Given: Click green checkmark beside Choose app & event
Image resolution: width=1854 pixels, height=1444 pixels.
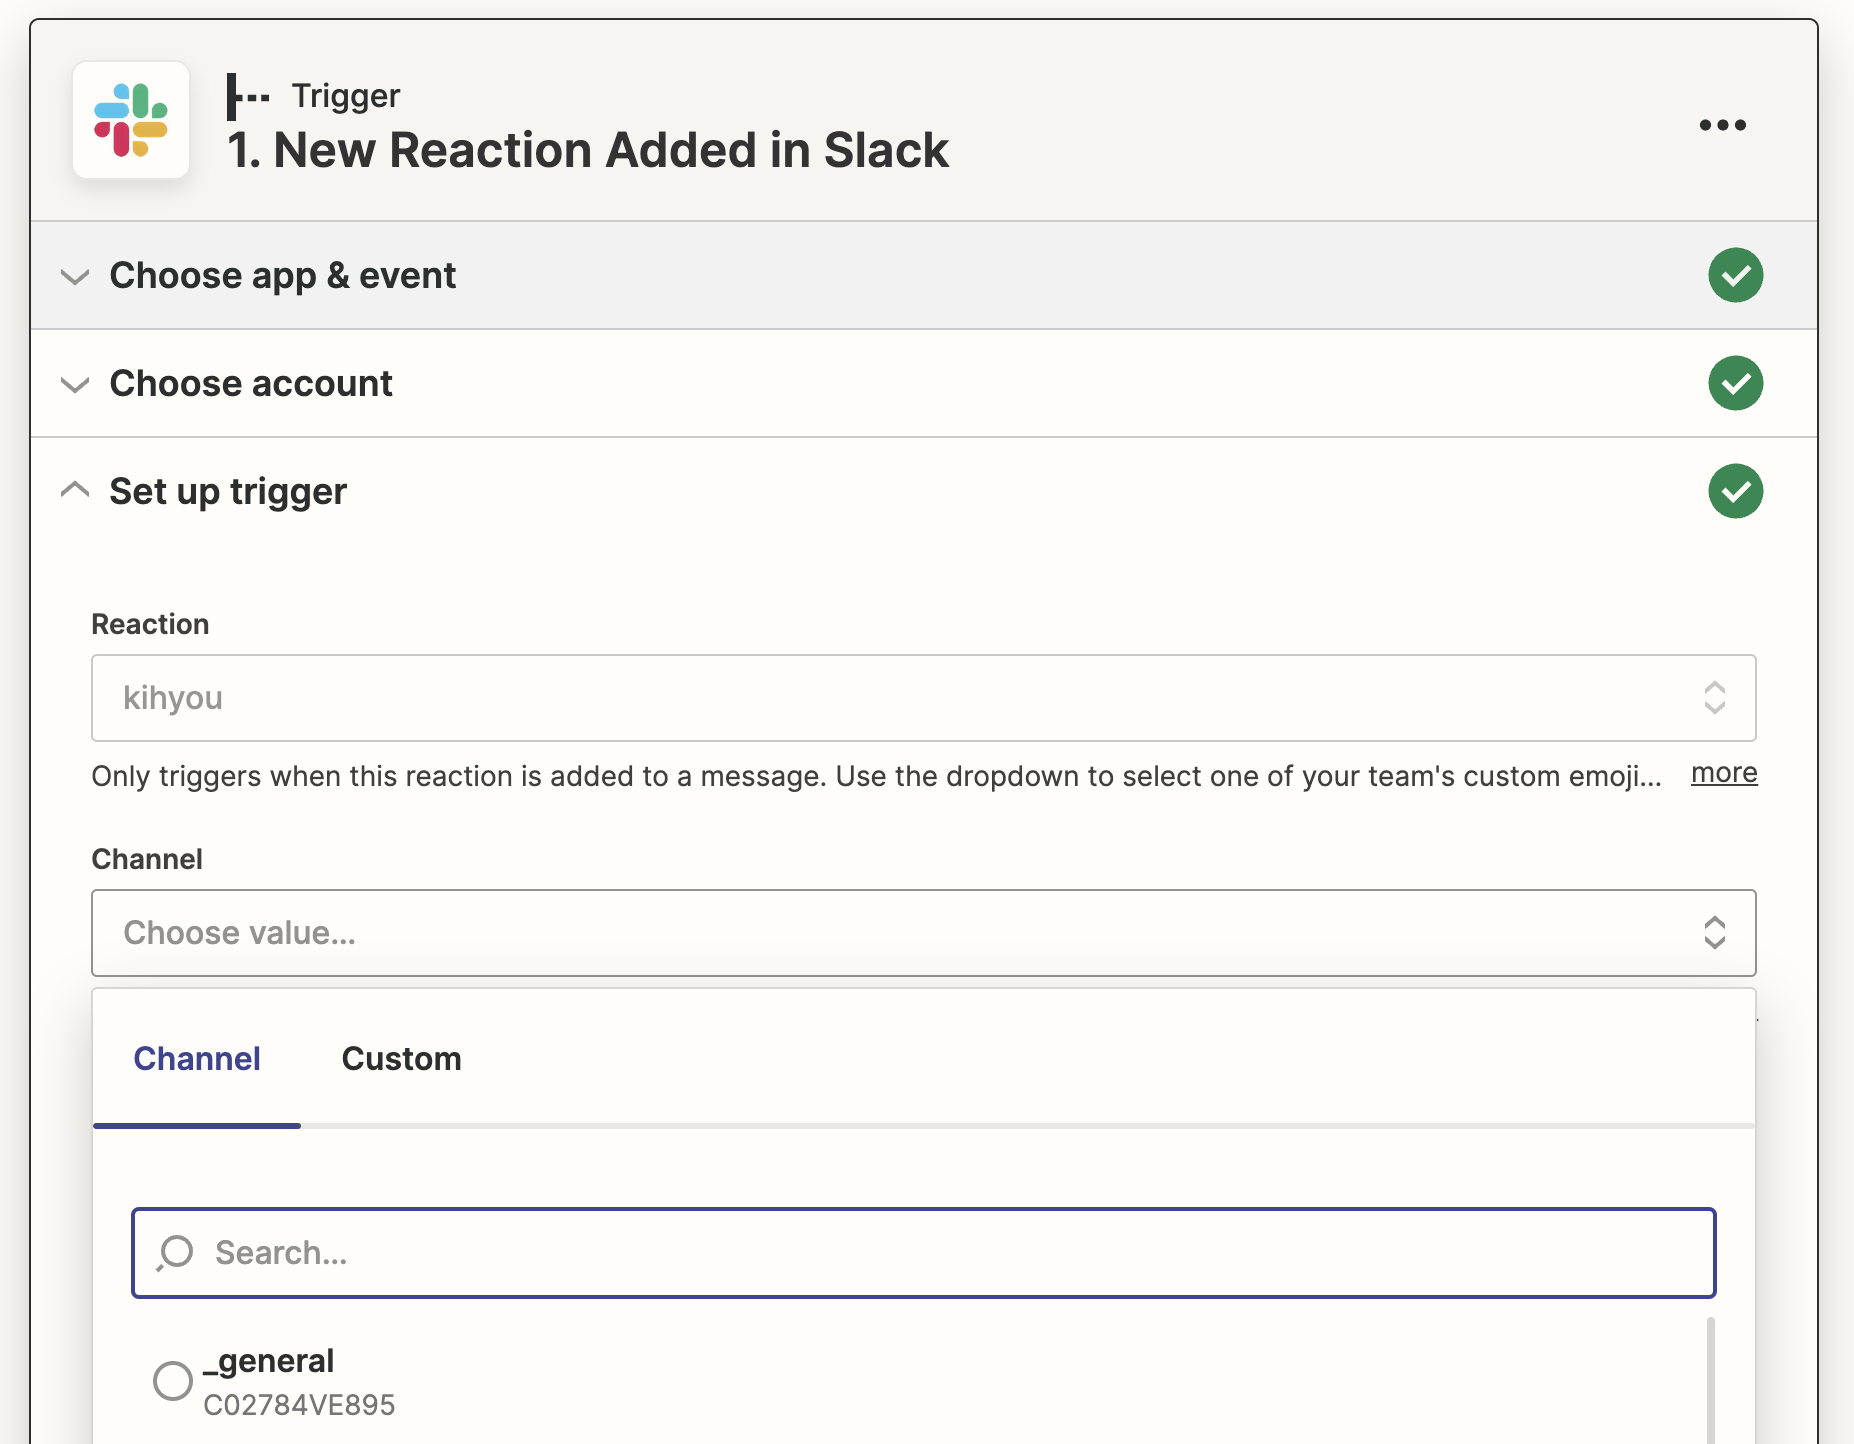Looking at the screenshot, I should pos(1735,275).
